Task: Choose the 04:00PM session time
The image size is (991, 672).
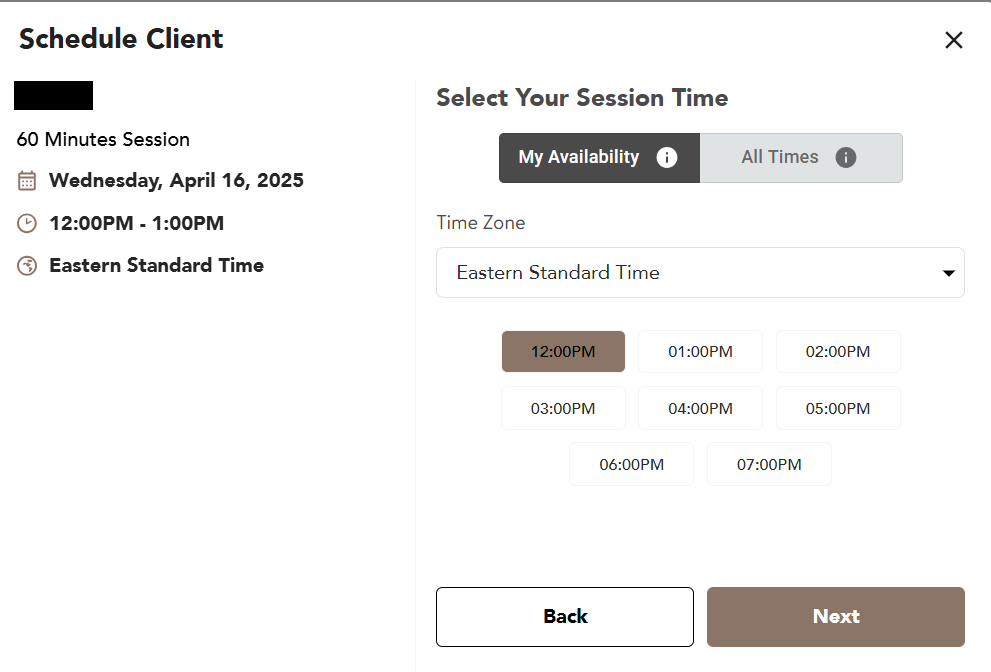Action: [x=700, y=408]
